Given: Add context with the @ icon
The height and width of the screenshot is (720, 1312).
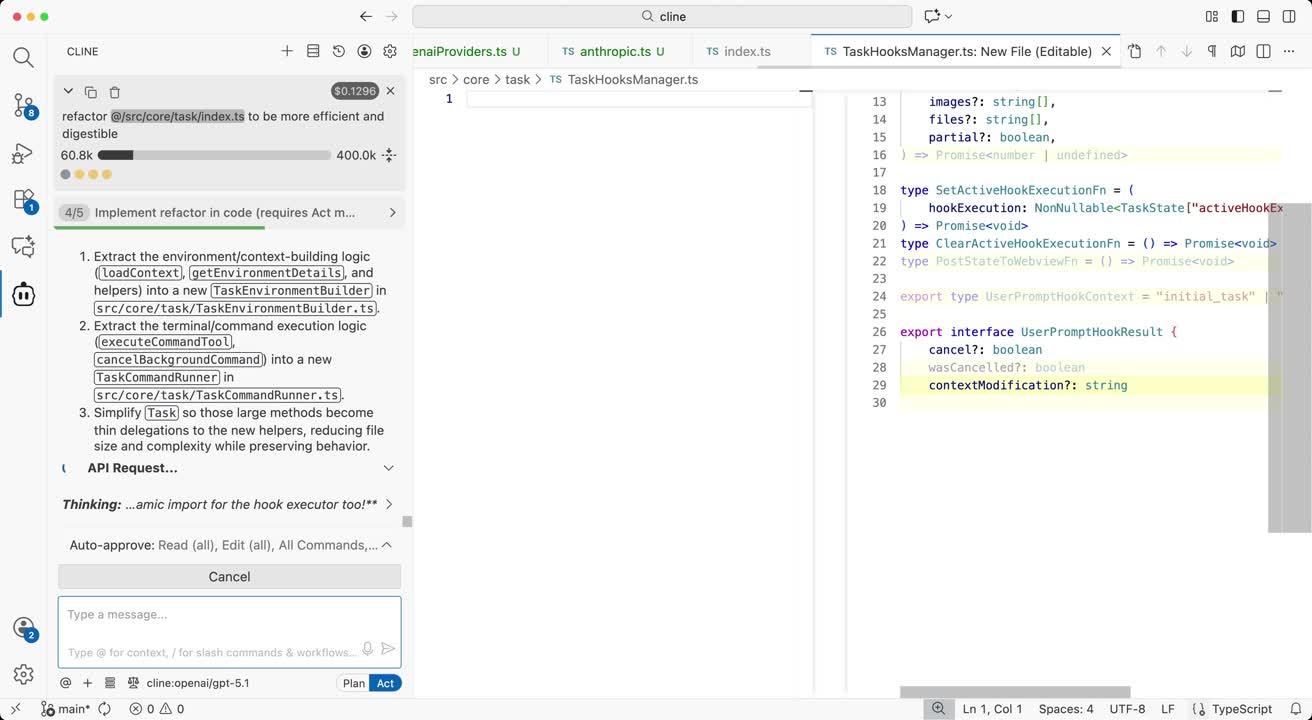Looking at the screenshot, I should coord(66,683).
